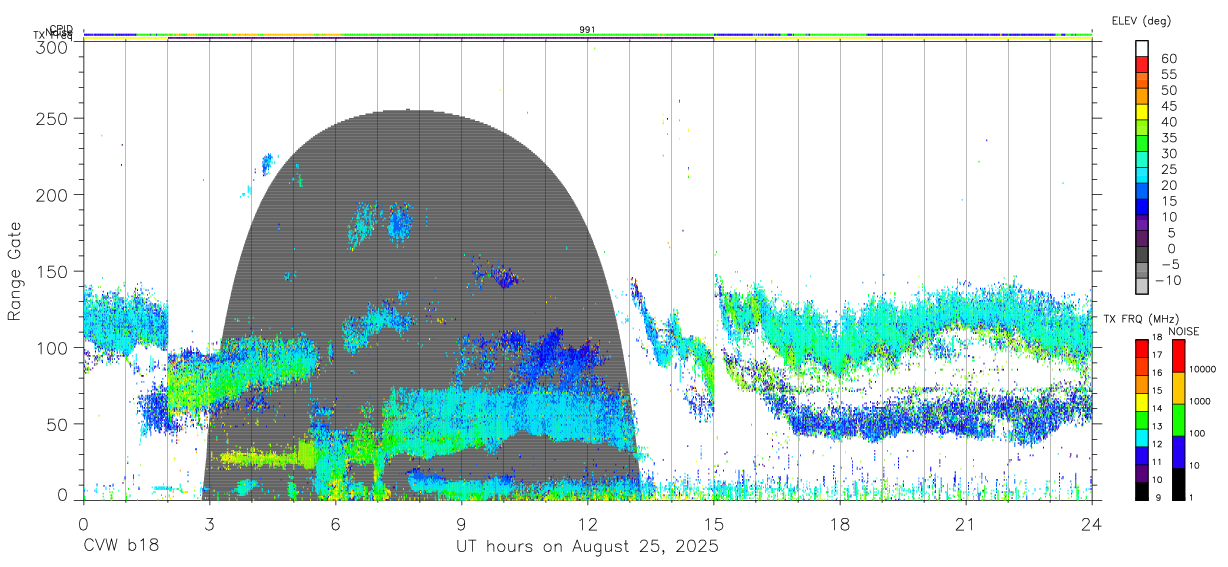
Task: Select the black swatch in TX FRQ color bar
Action: 1142,489
